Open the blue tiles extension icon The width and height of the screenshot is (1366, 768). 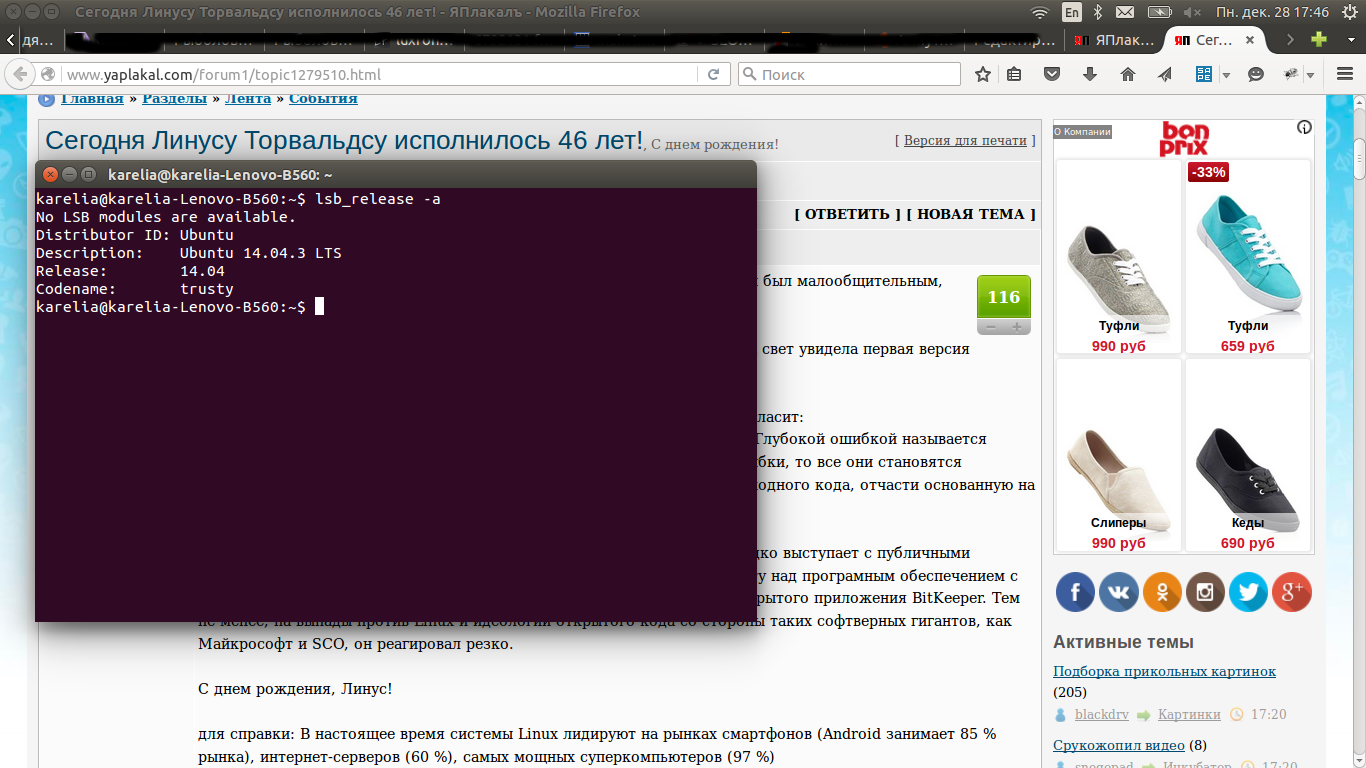1204,75
